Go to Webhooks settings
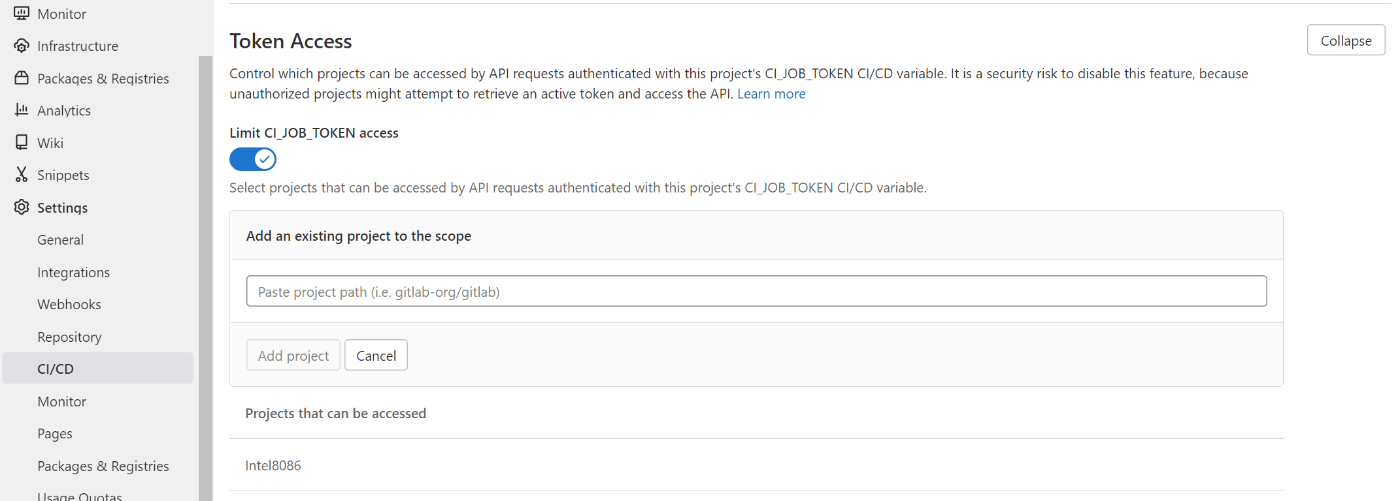Image resolution: width=1400 pixels, height=501 pixels. pyautogui.click(x=69, y=304)
